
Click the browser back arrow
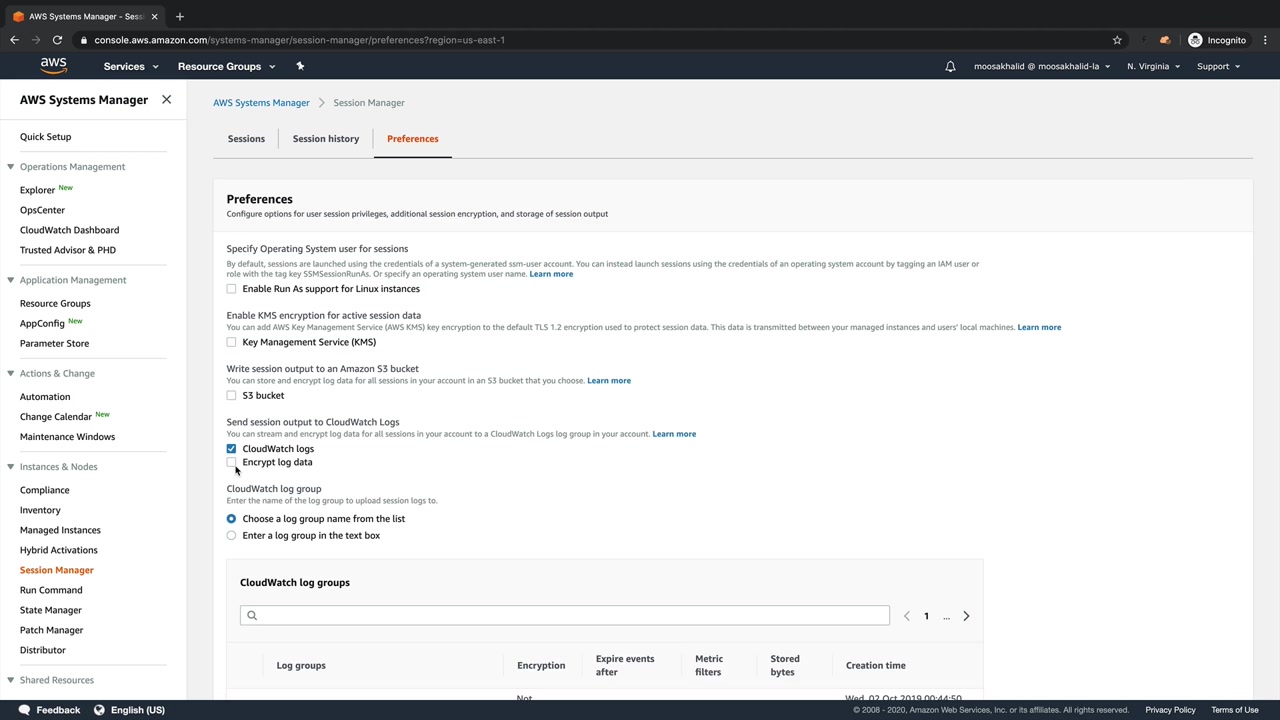[x=14, y=40]
